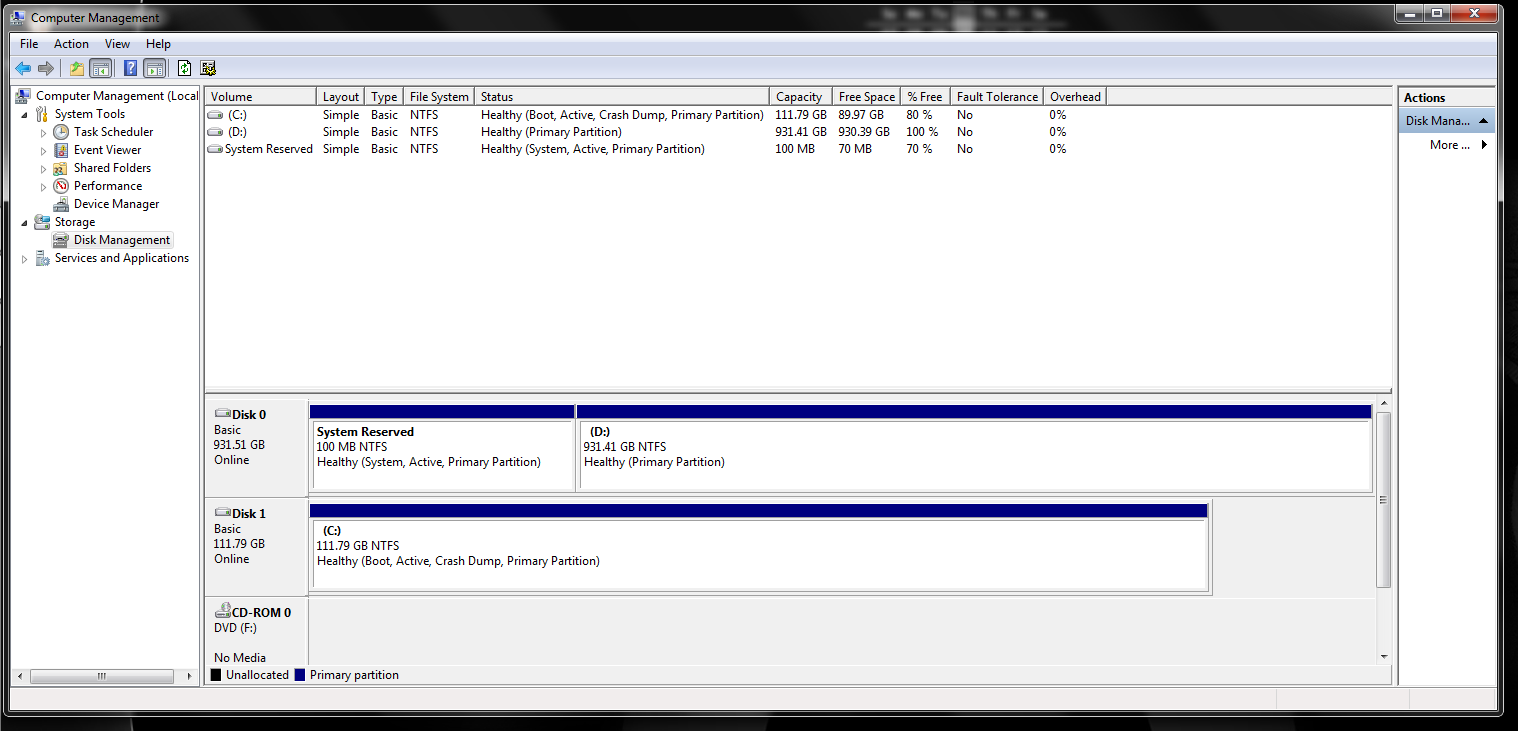Open the View menu
This screenshot has width=1518, height=731.
(x=117, y=44)
